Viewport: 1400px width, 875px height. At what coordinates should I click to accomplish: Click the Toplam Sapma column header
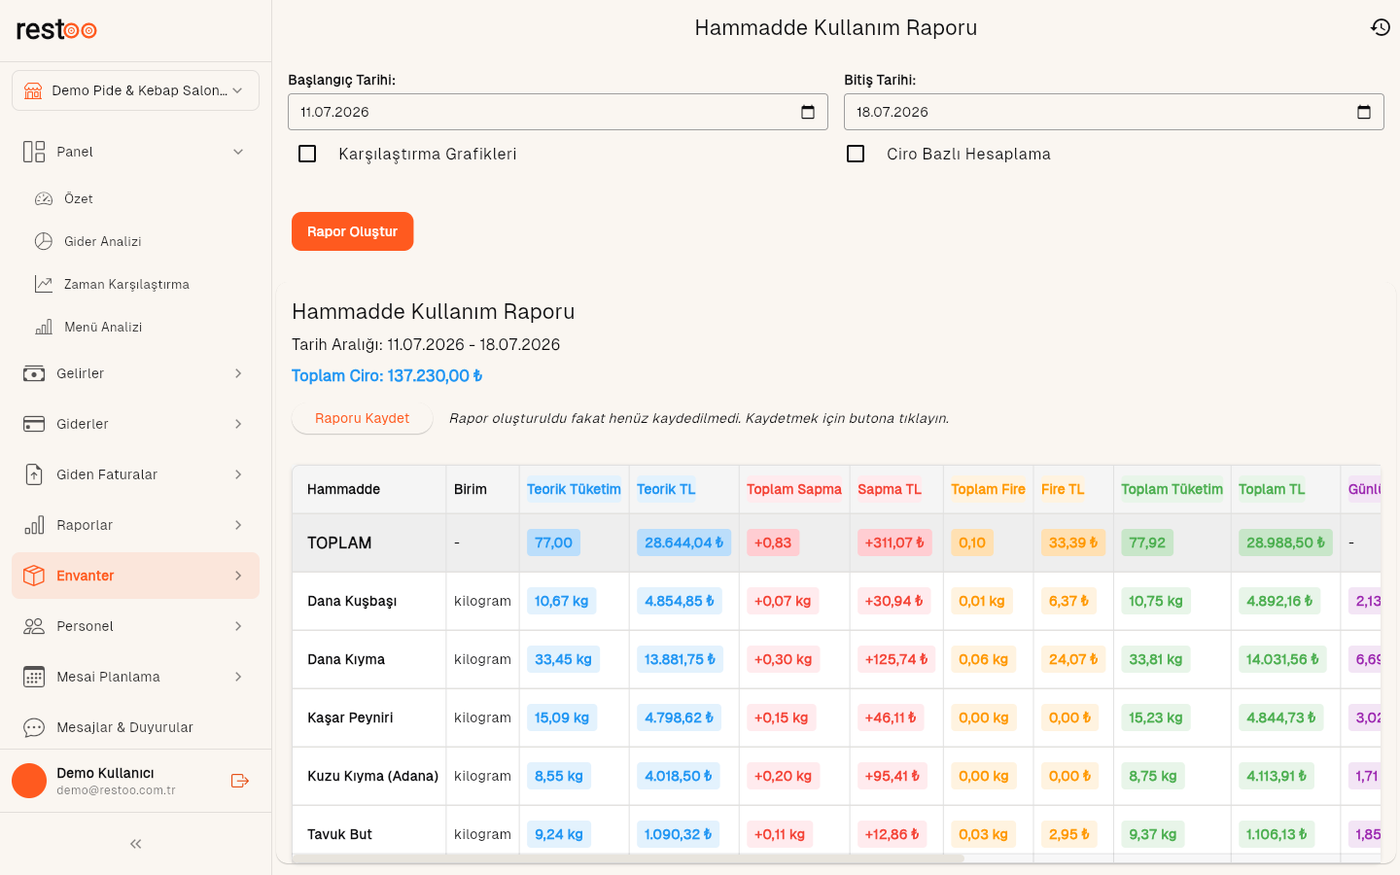click(x=794, y=489)
